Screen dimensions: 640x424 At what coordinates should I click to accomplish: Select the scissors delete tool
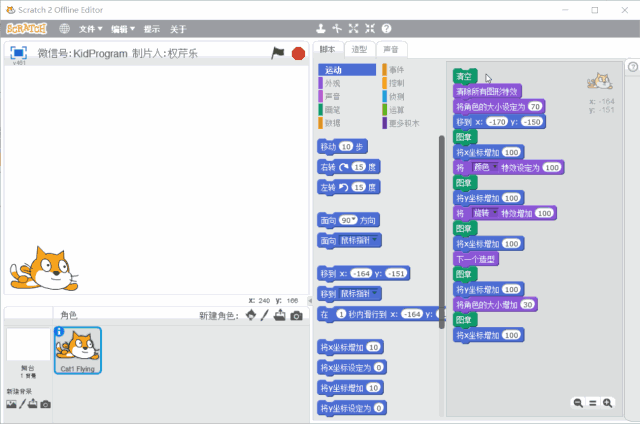[336, 29]
